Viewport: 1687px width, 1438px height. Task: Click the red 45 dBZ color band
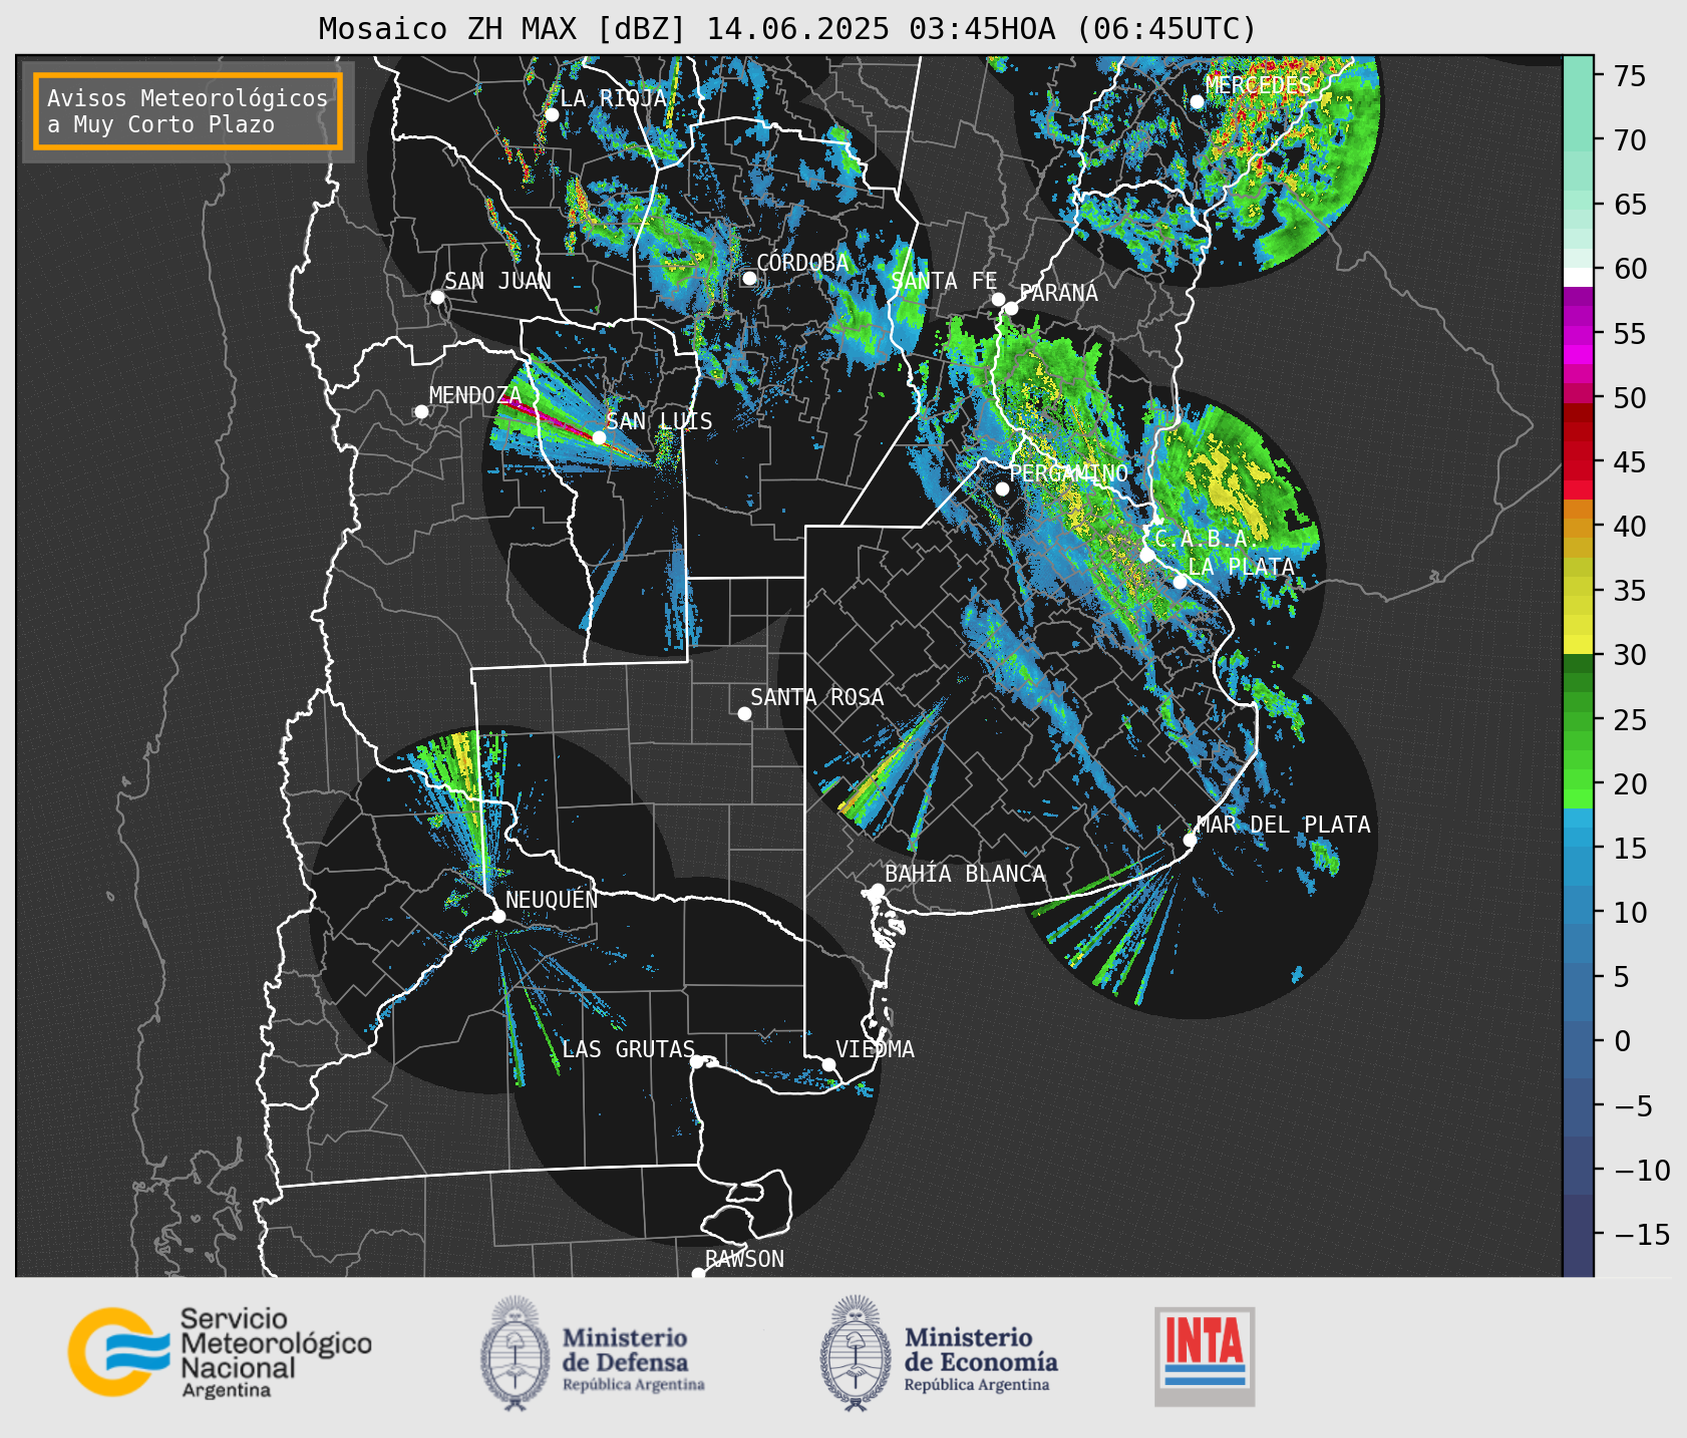(x=1578, y=462)
